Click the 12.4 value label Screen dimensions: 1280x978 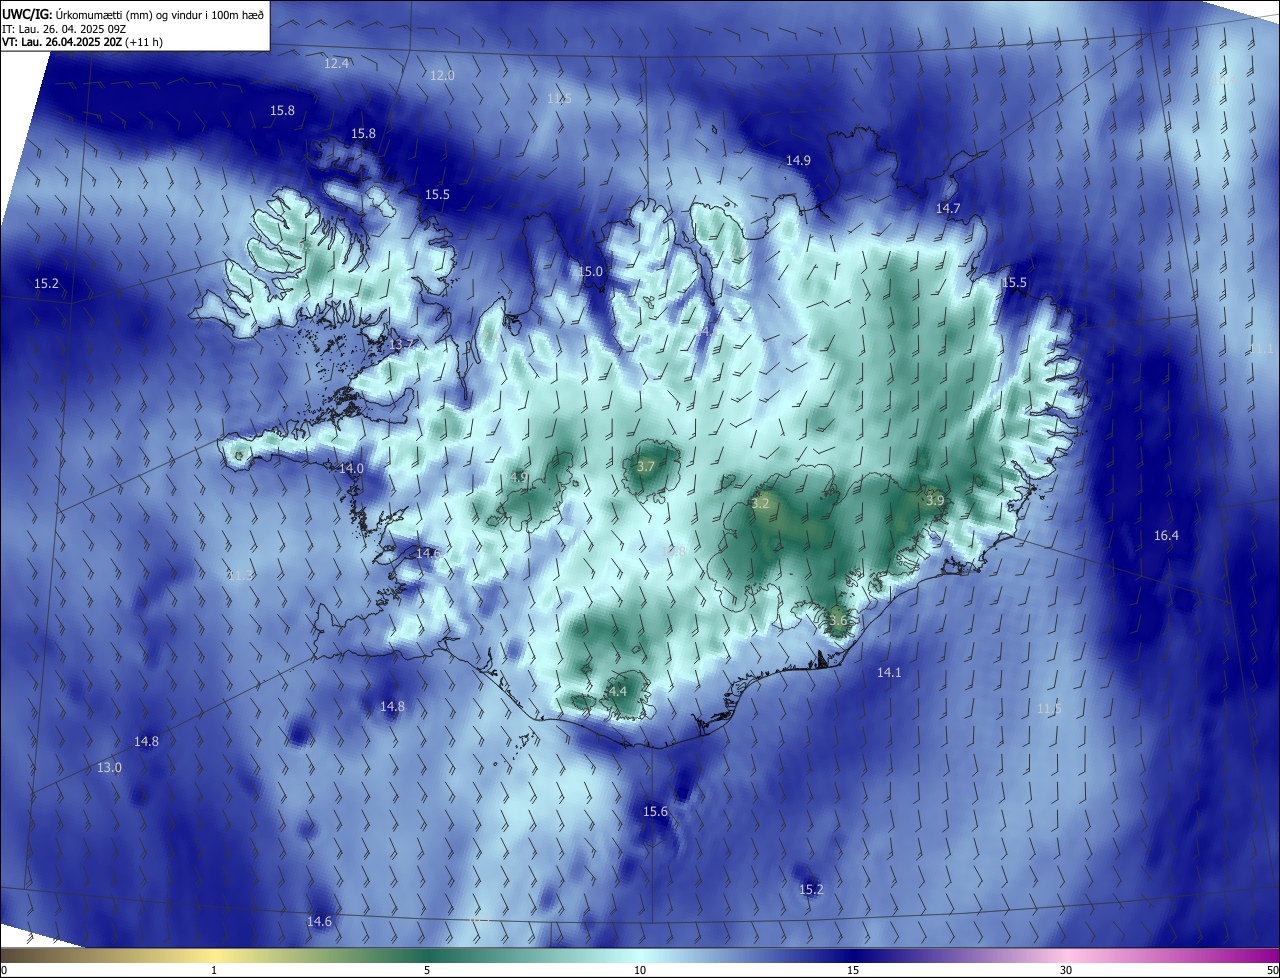point(337,63)
